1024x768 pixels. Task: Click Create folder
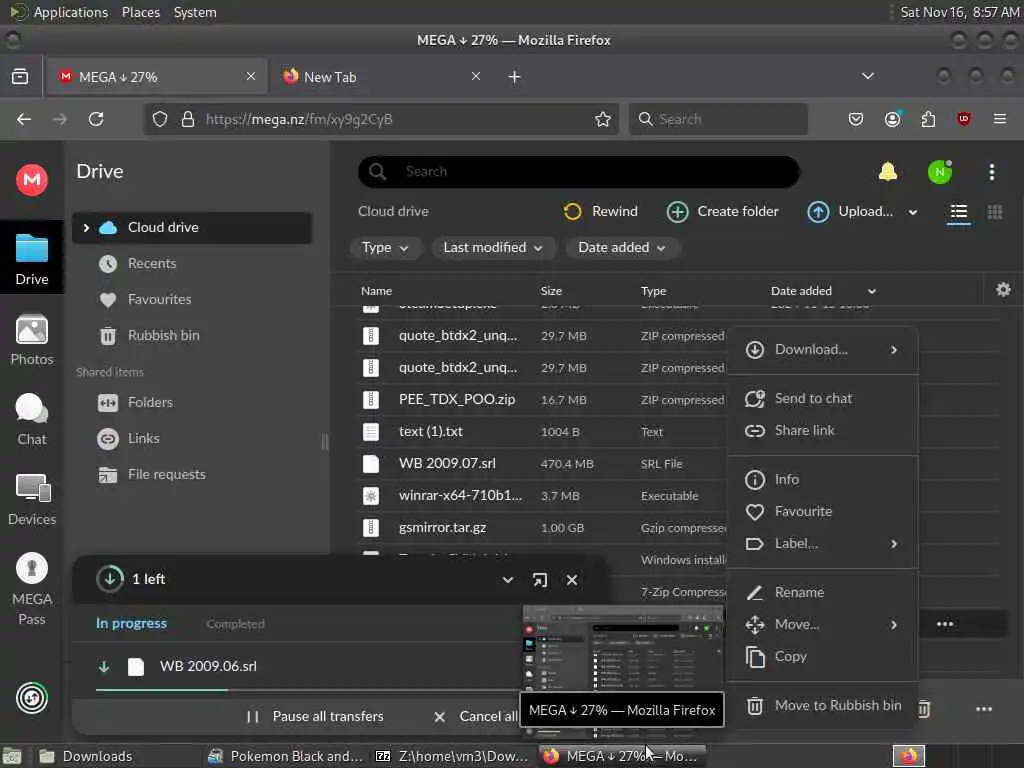coord(722,211)
